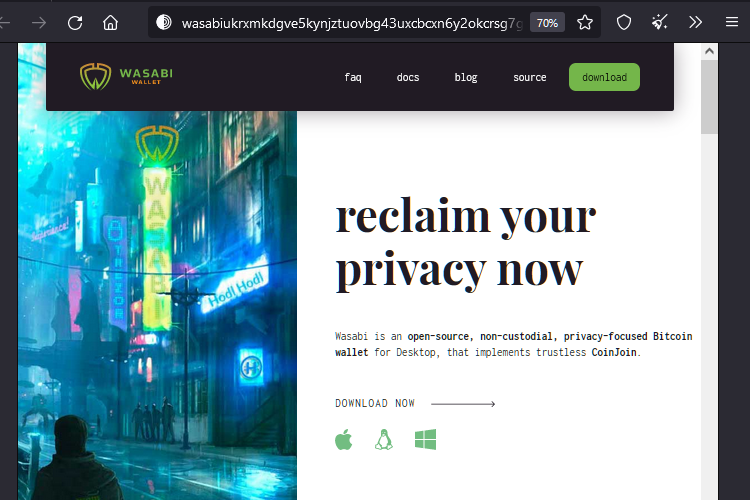The width and height of the screenshot is (750, 500).
Task: Bookmark this page with the star icon
Action: [585, 22]
